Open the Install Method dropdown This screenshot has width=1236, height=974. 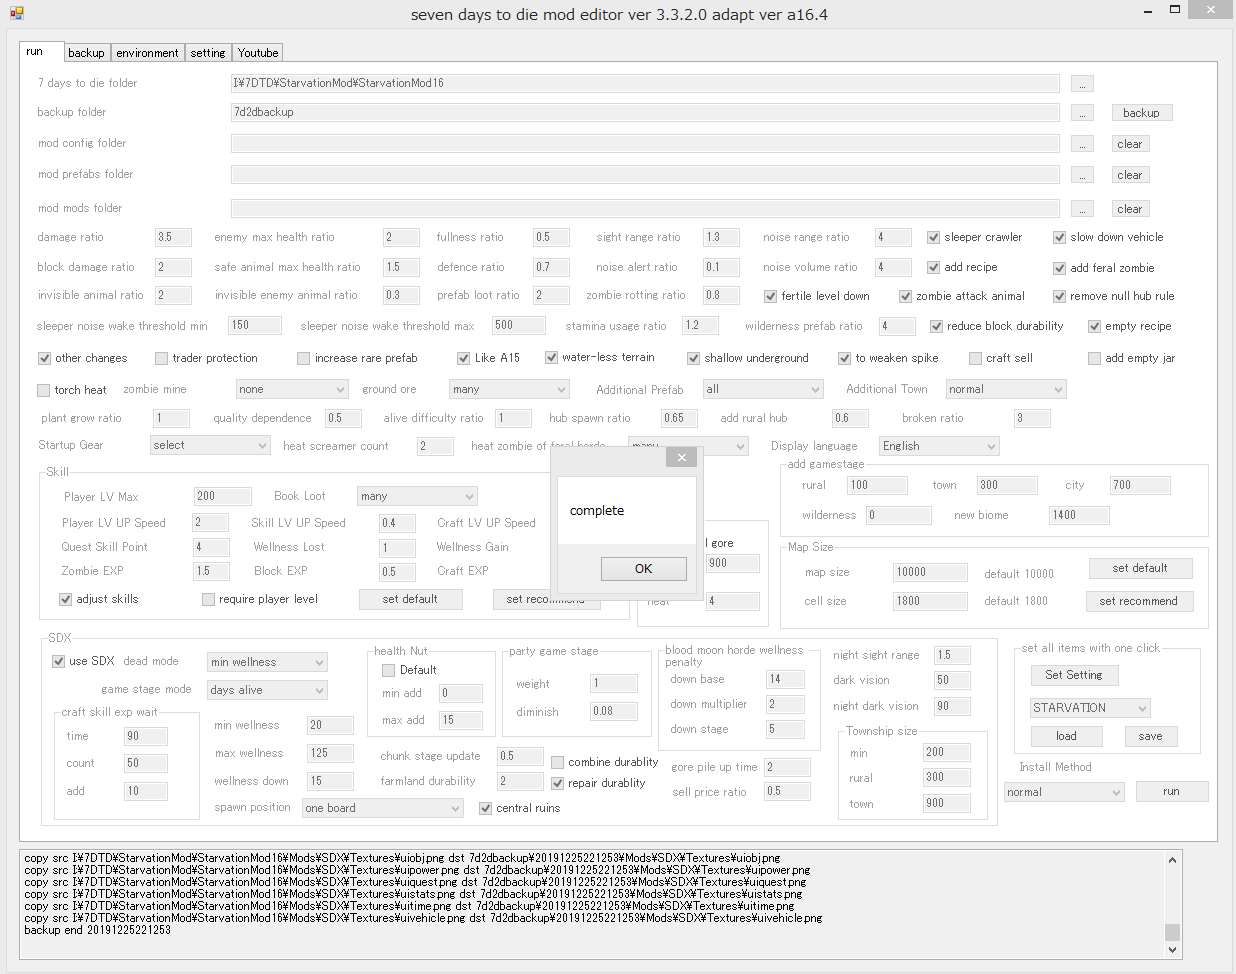[1064, 792]
